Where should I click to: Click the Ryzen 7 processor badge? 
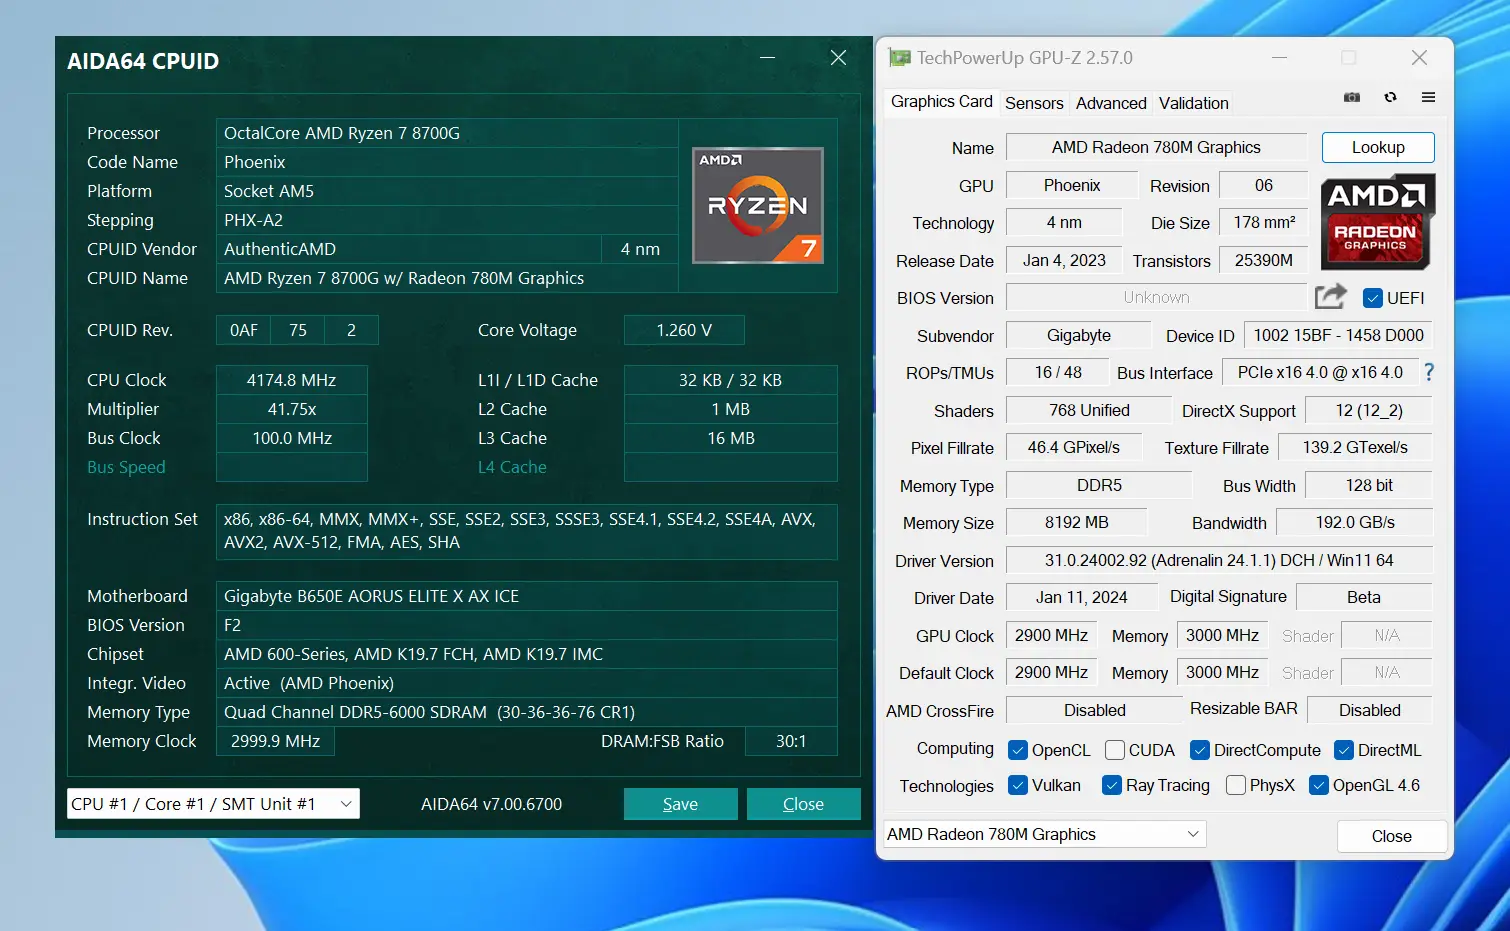coord(757,206)
